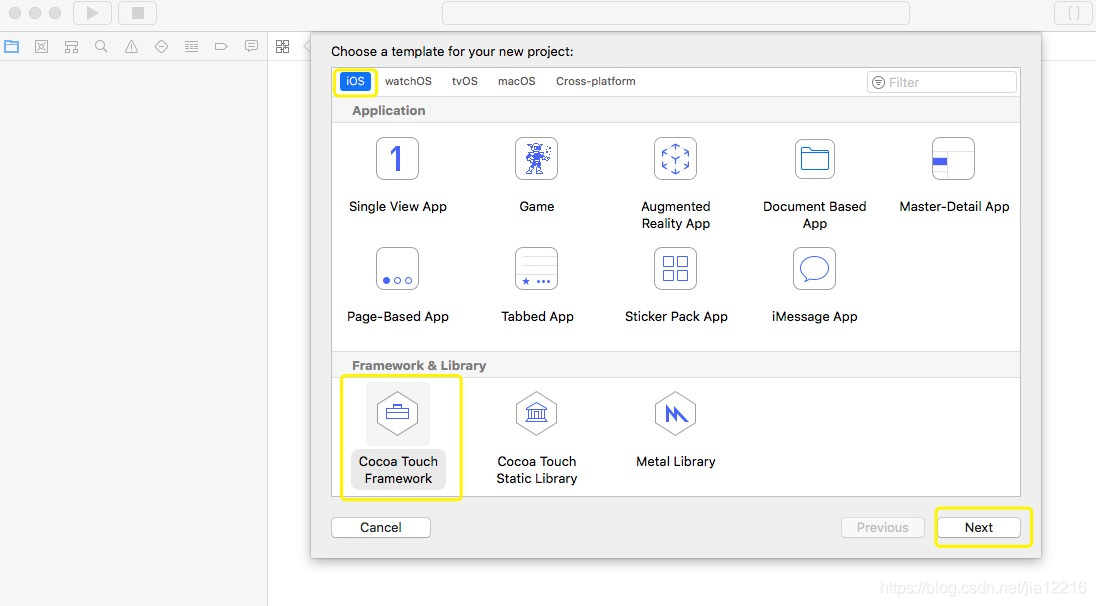Show the Debug navigator icon
The width and height of the screenshot is (1096, 606).
tap(192, 47)
